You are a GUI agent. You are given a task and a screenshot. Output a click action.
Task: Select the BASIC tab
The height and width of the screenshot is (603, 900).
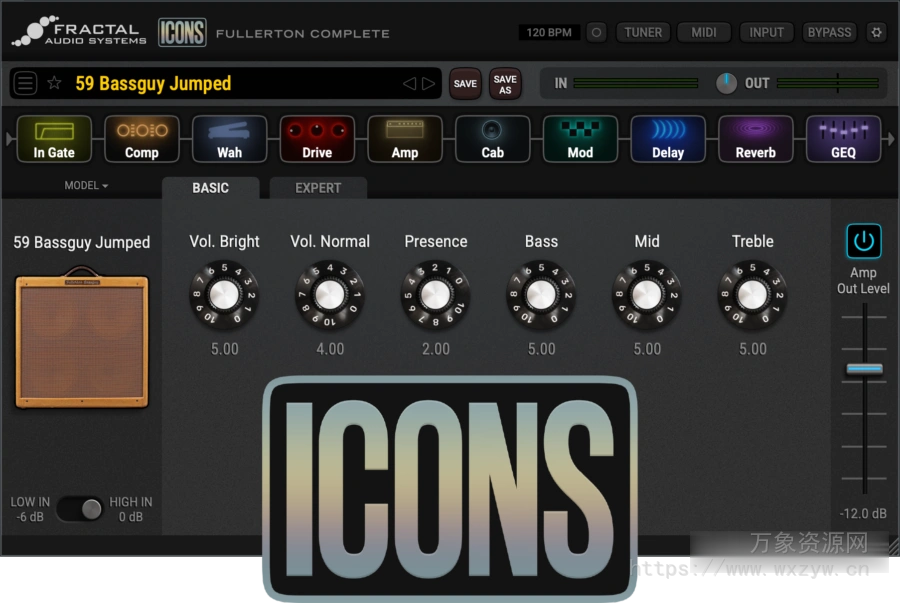tap(211, 188)
